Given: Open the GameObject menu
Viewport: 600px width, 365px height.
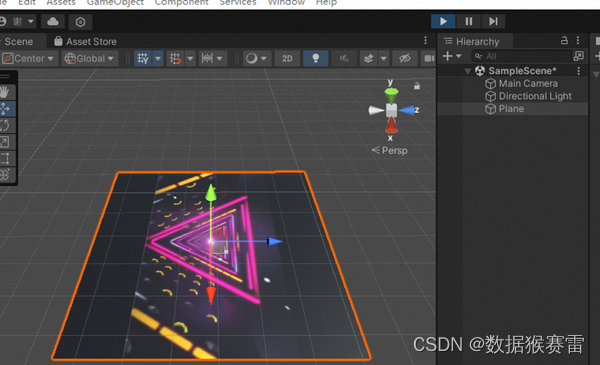Looking at the screenshot, I should click(x=115, y=3).
